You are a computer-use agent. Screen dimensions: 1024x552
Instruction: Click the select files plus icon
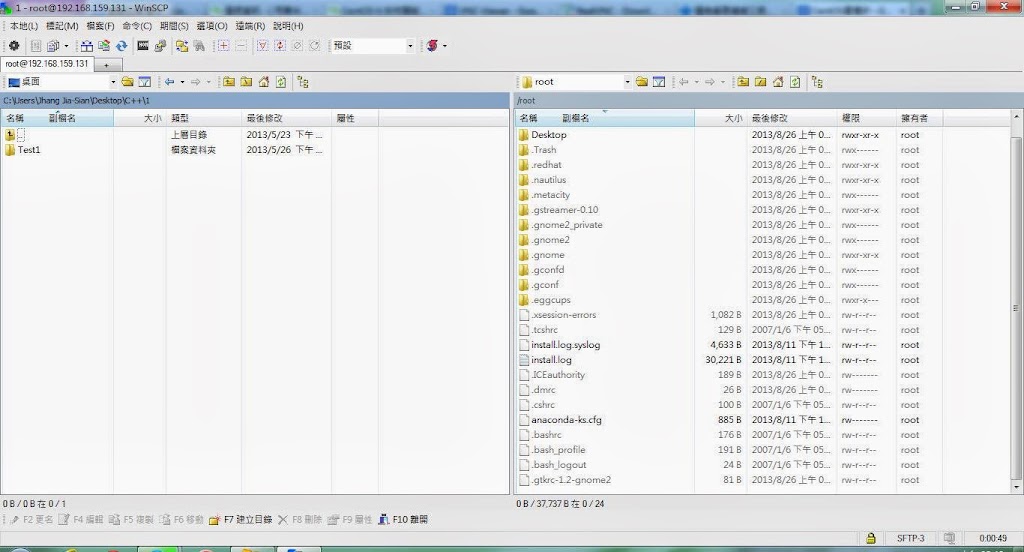pyautogui.click(x=223, y=46)
